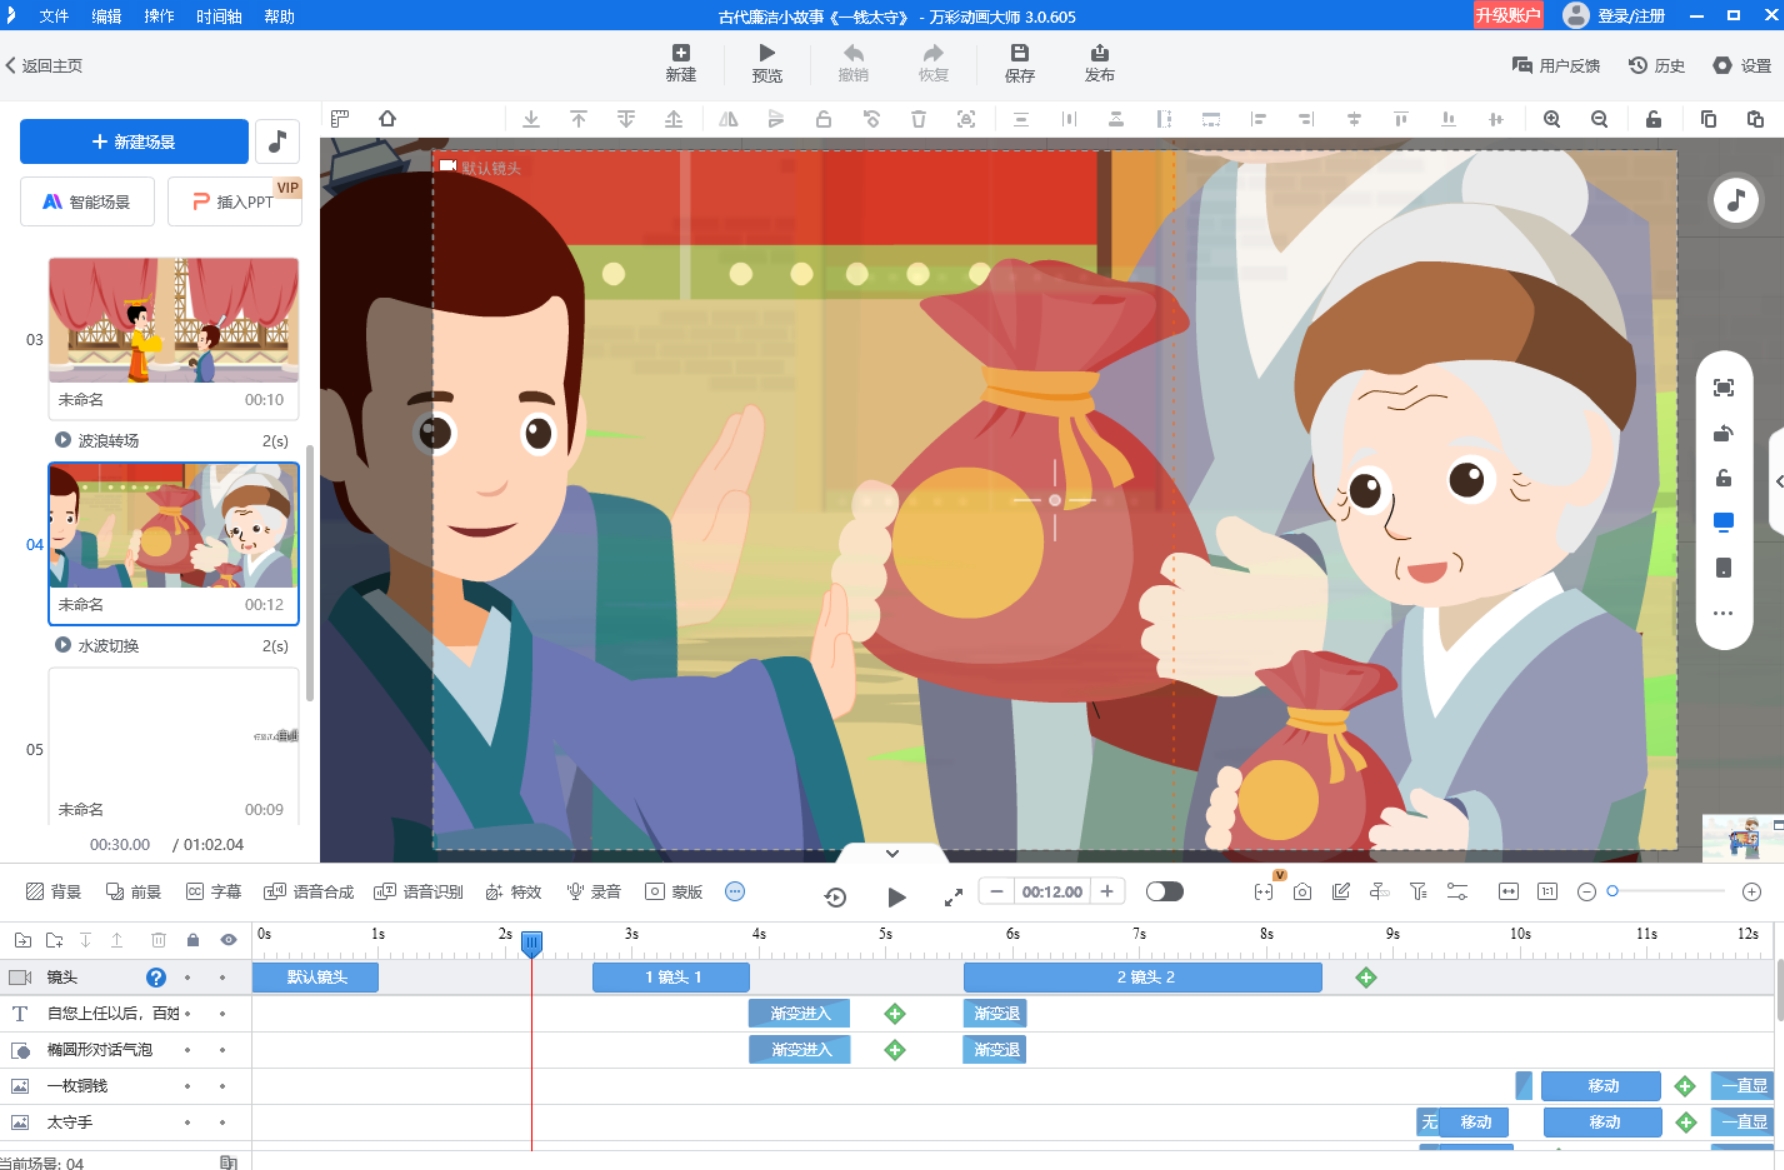
Task: Open 用户反馈 feedback
Action: (1556, 65)
